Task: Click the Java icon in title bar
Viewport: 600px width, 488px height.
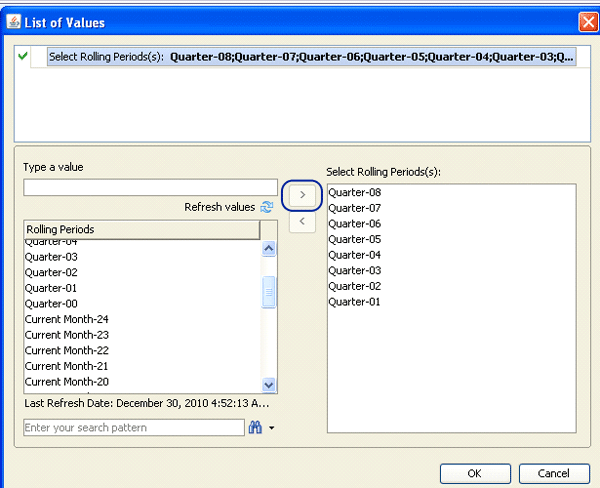Action: pos(15,21)
